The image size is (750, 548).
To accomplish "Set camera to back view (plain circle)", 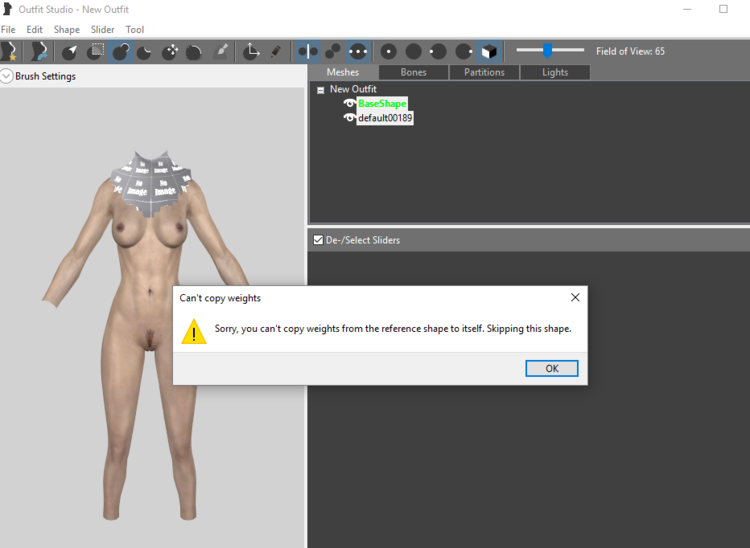I will coord(414,51).
